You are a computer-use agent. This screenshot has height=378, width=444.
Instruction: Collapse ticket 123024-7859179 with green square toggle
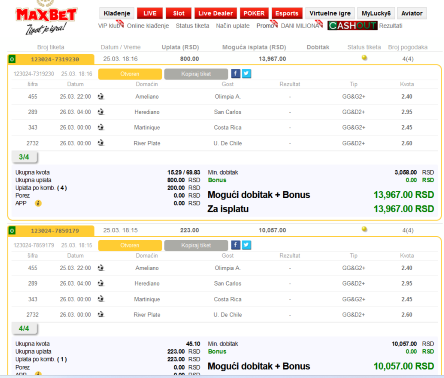click(12, 231)
